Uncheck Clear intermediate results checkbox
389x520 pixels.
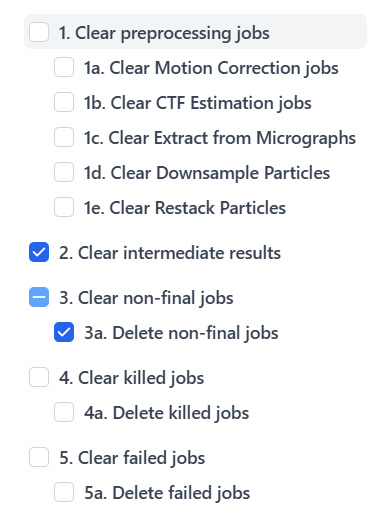(39, 252)
